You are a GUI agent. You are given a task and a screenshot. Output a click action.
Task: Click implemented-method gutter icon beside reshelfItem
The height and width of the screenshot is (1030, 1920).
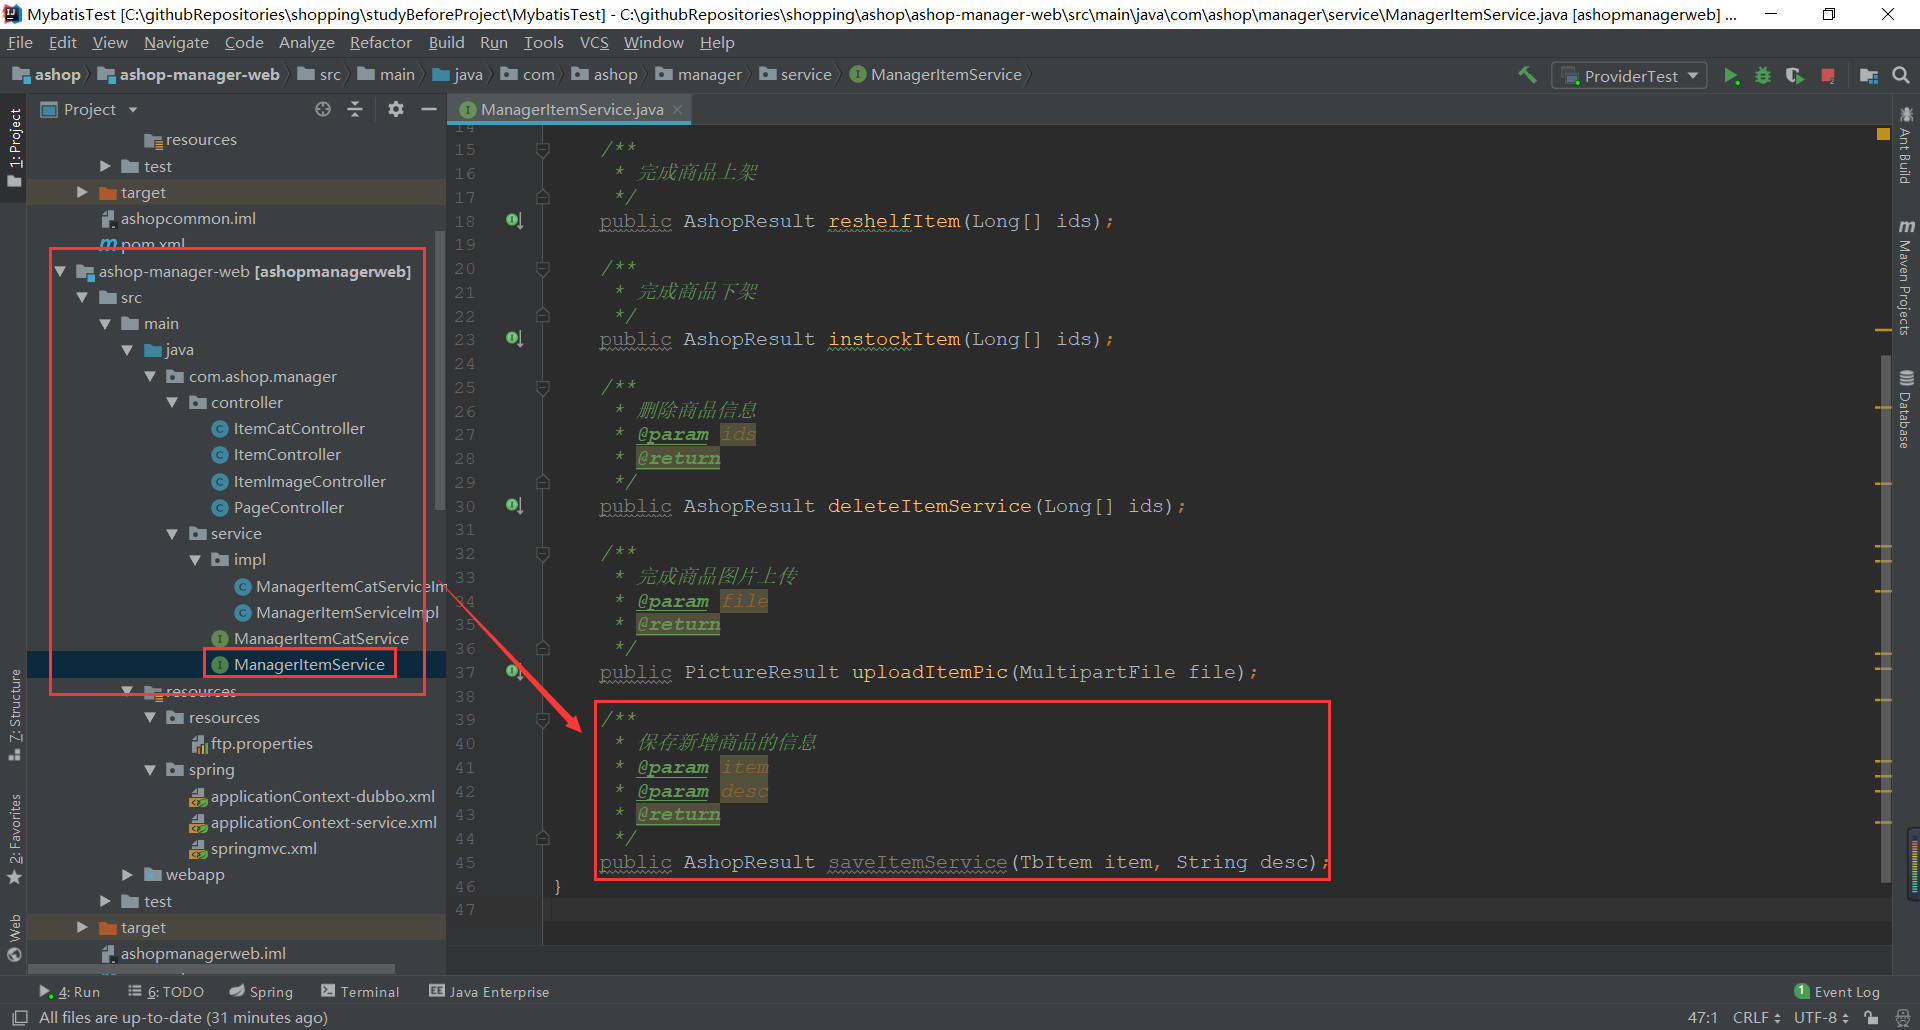point(514,220)
